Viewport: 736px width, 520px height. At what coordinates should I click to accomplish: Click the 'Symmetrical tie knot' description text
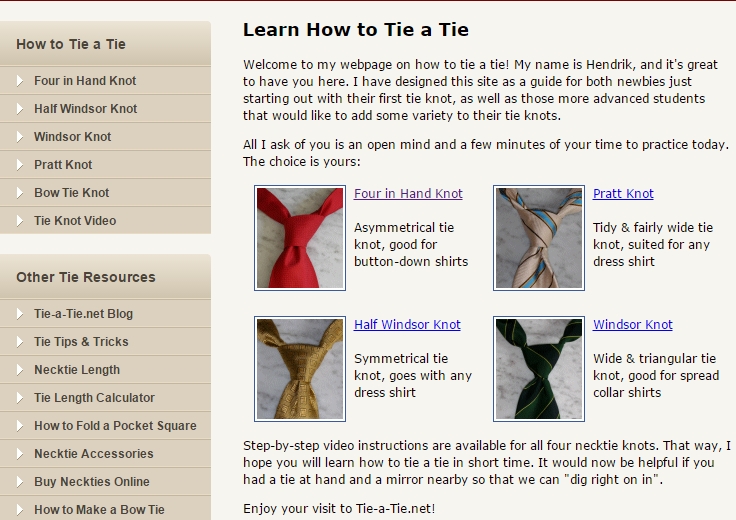click(413, 375)
